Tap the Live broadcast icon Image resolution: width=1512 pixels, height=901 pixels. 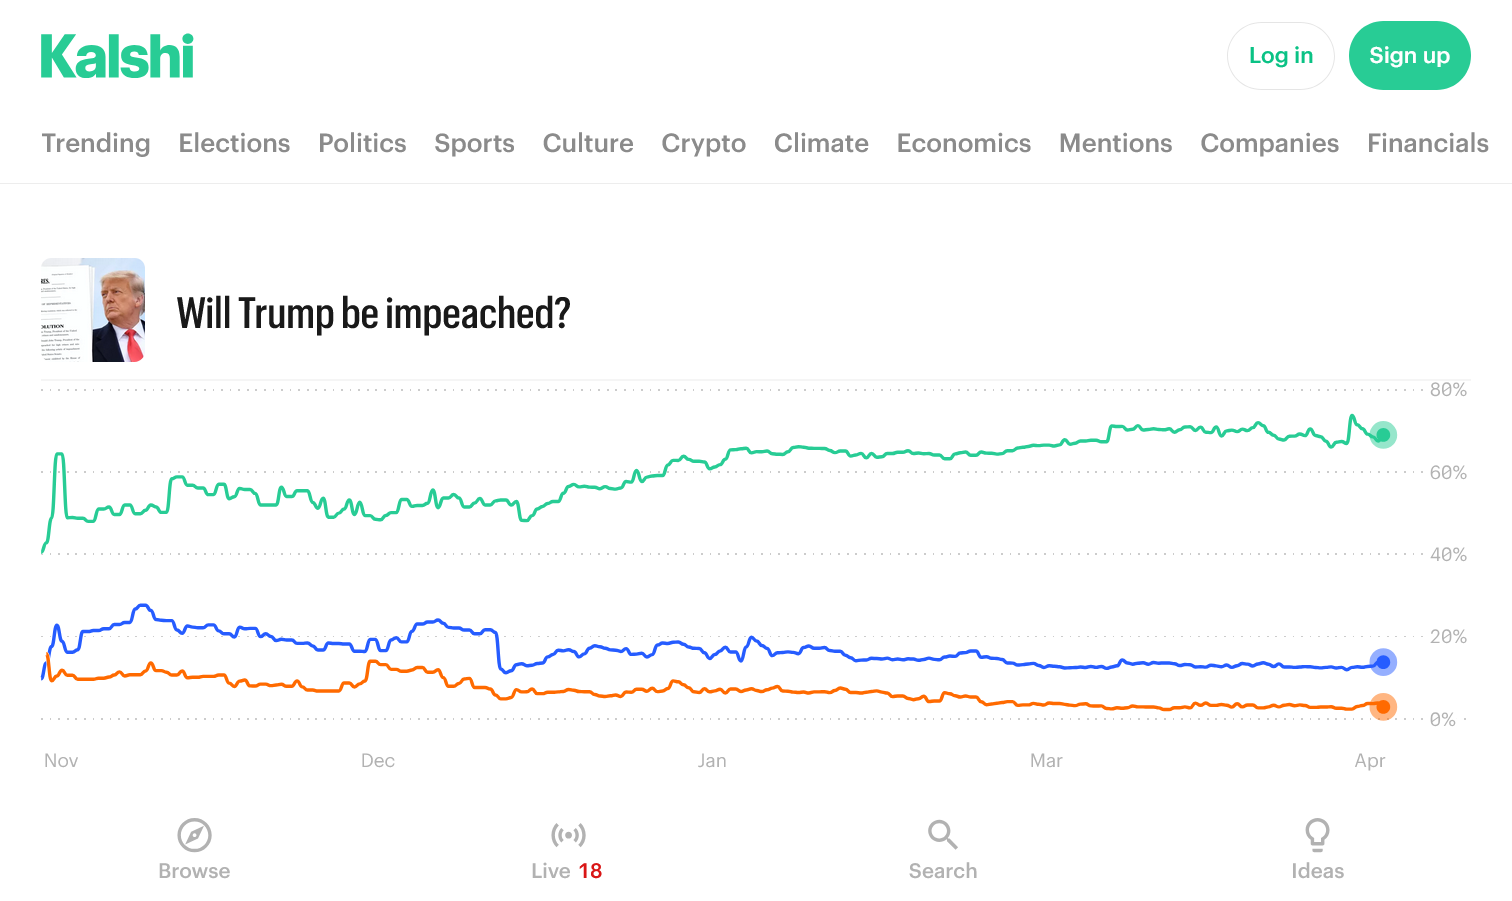pos(568,835)
